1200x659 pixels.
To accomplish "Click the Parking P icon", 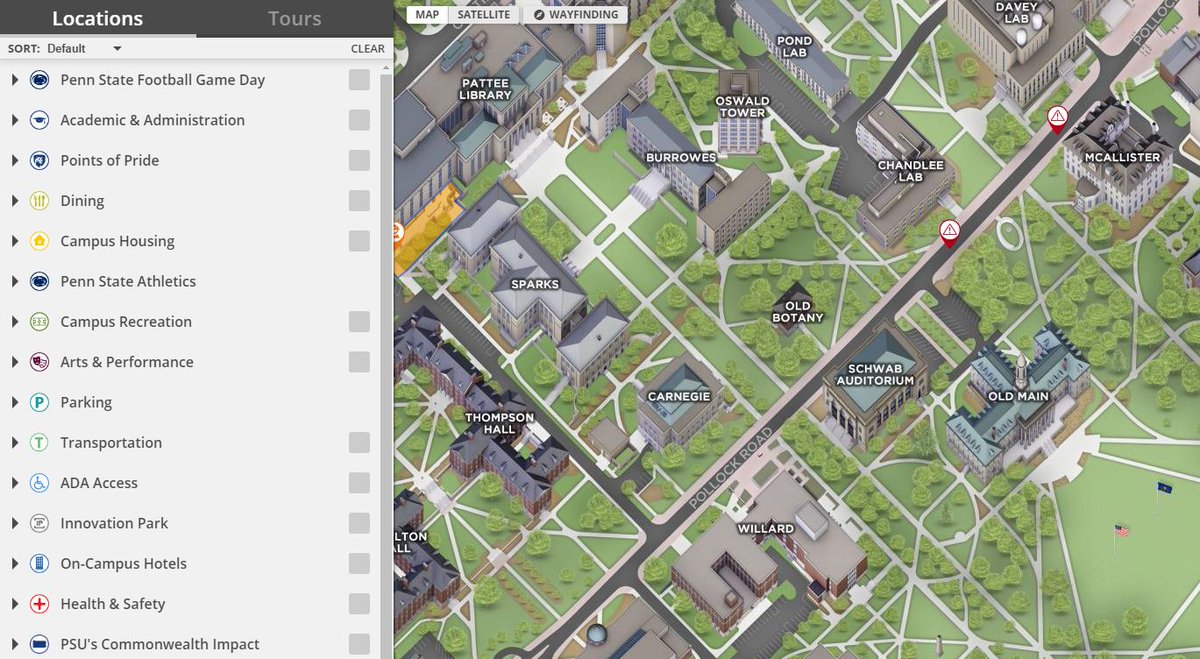I will click(x=40, y=402).
